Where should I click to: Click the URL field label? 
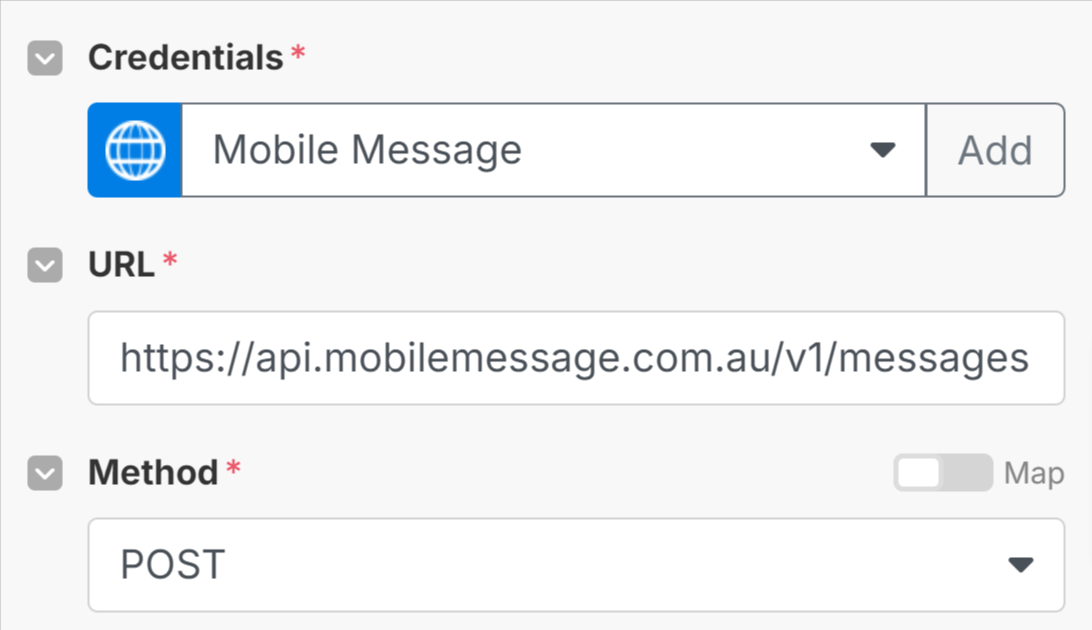[x=121, y=265]
